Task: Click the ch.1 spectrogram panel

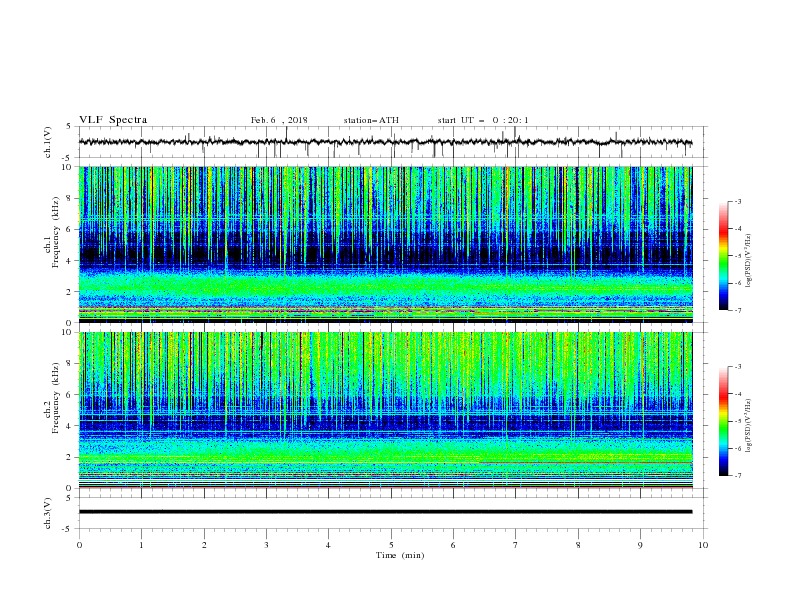Action: [x=386, y=244]
